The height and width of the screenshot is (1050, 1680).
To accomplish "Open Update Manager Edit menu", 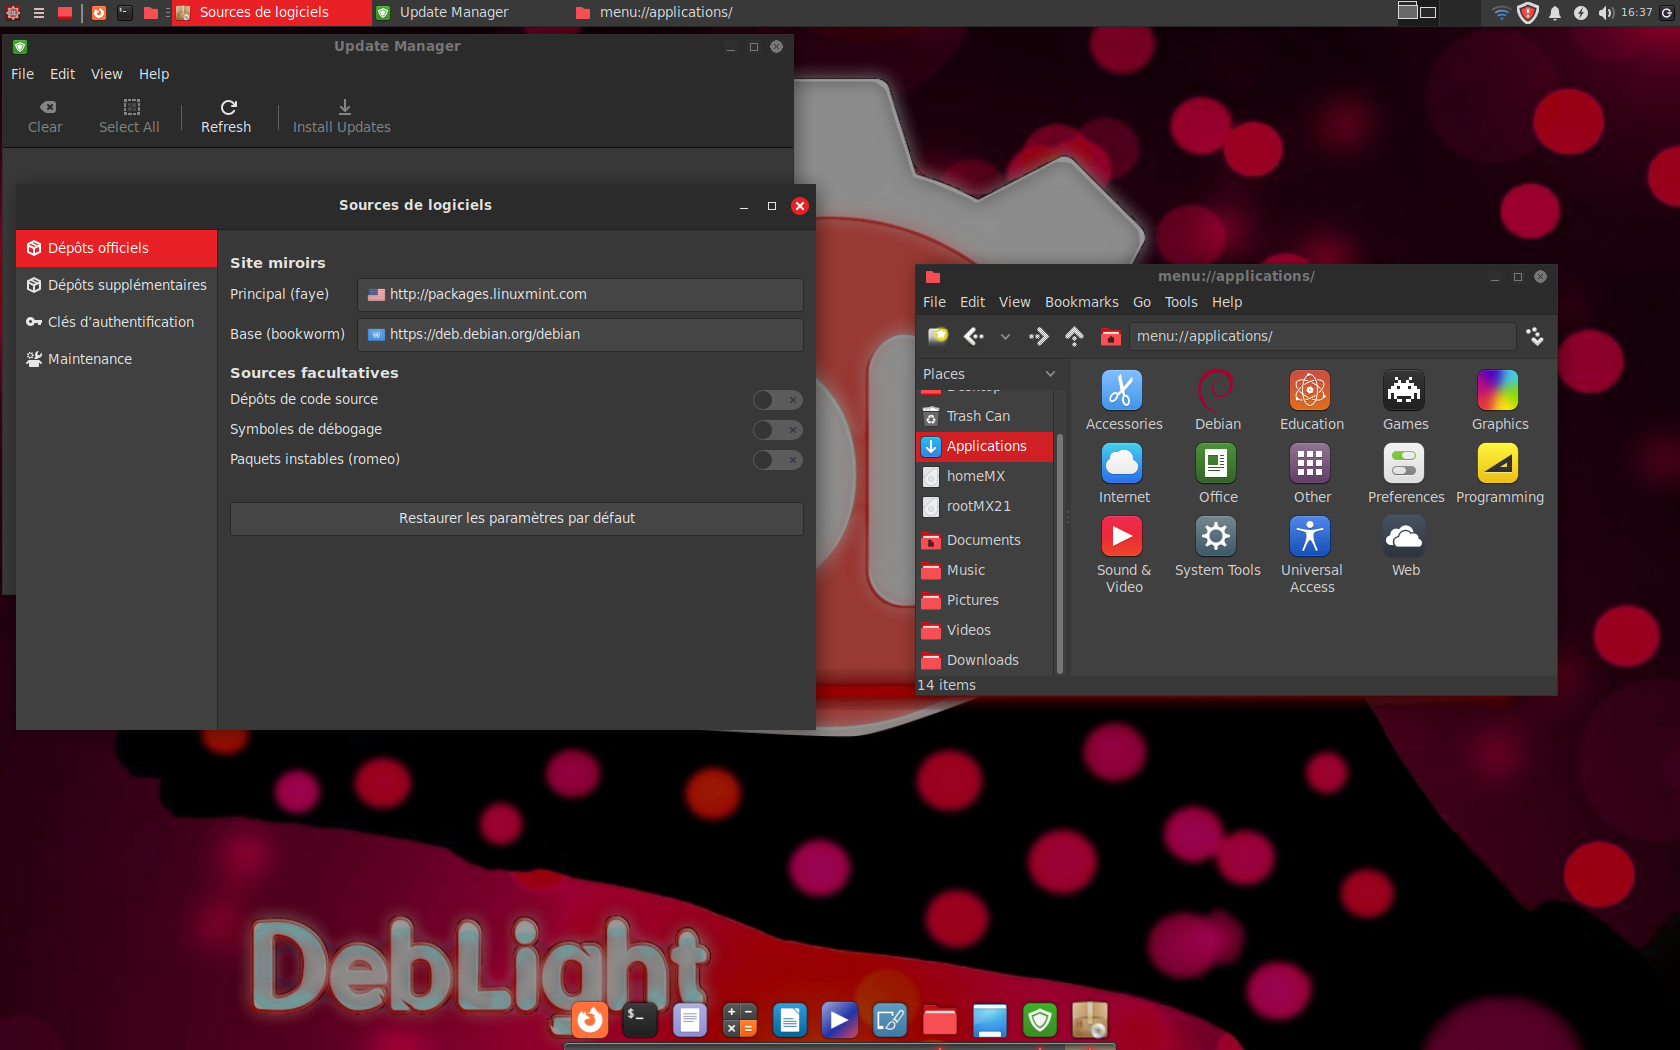I will coord(62,74).
